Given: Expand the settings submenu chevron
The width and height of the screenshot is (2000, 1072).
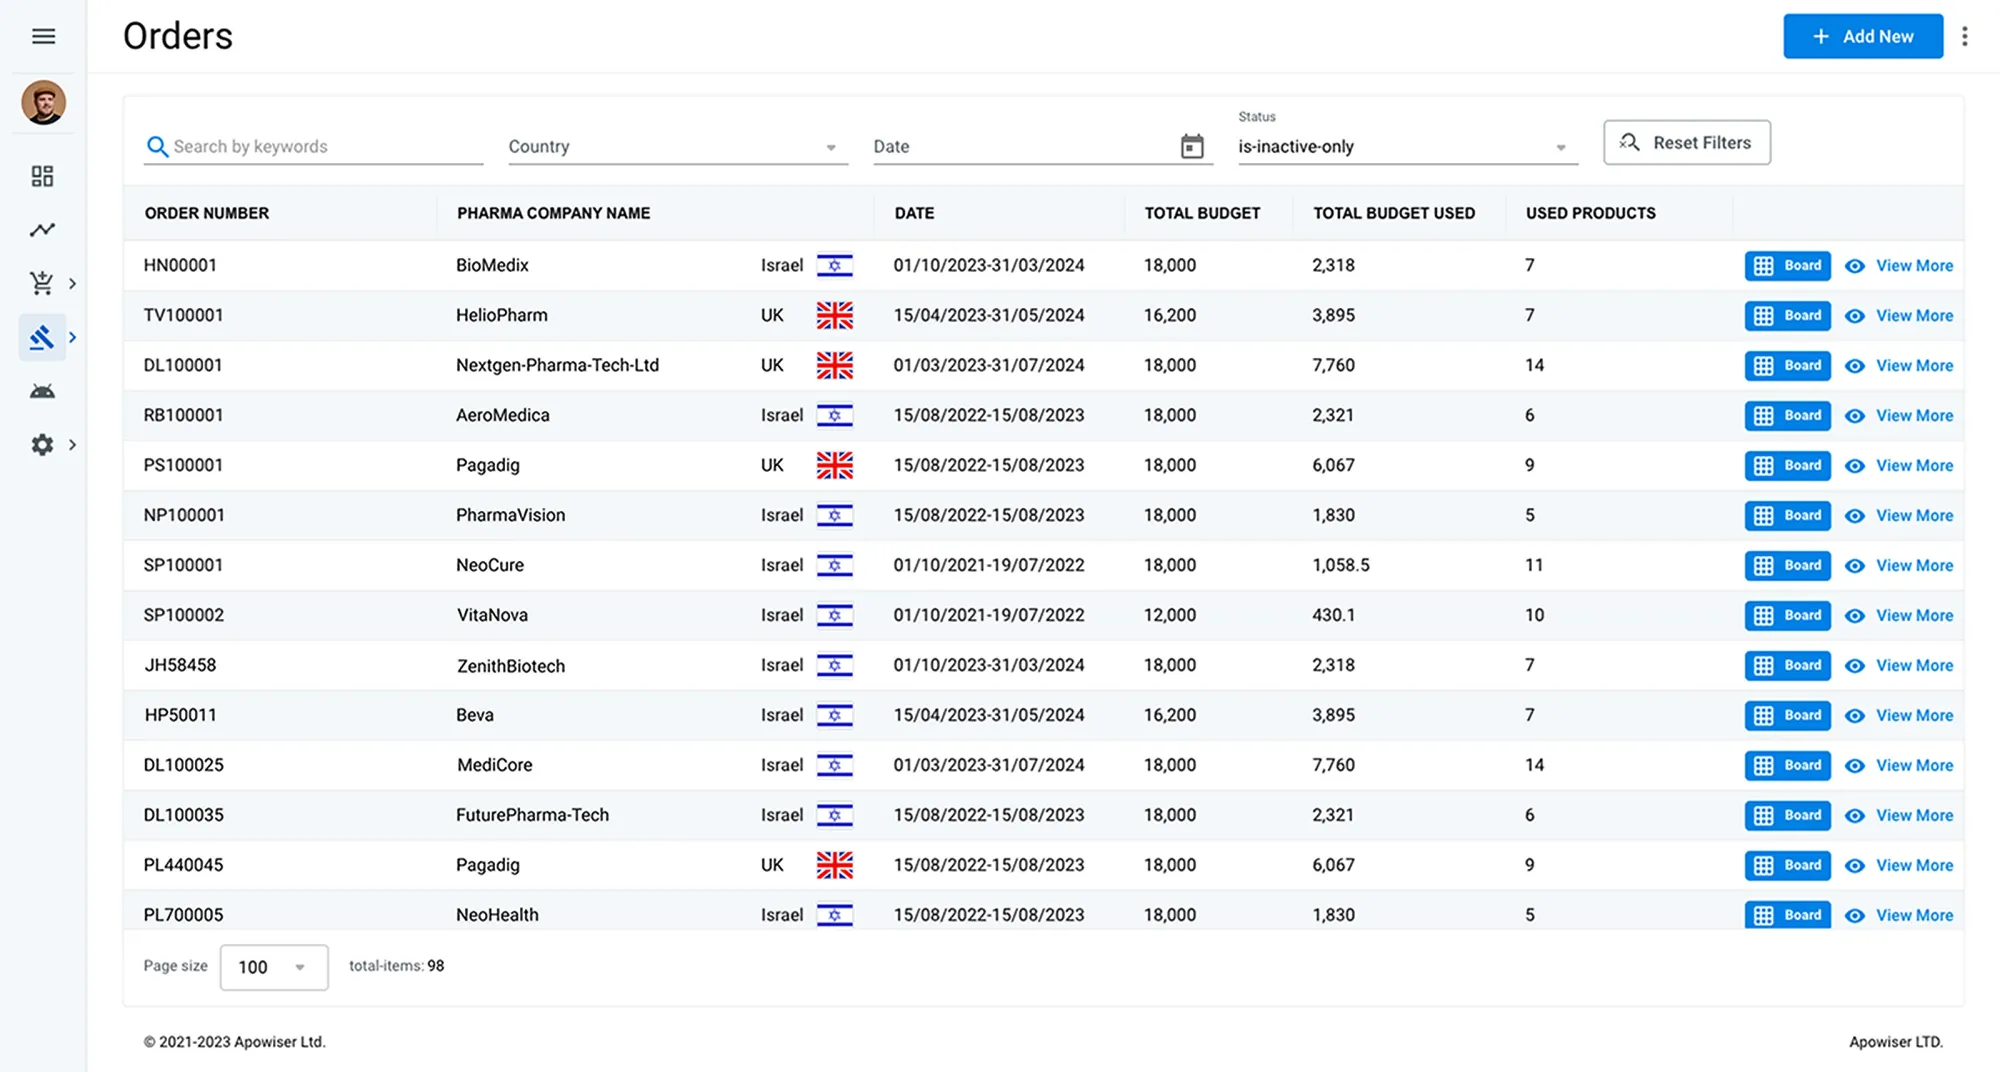Looking at the screenshot, I should click(x=72, y=445).
